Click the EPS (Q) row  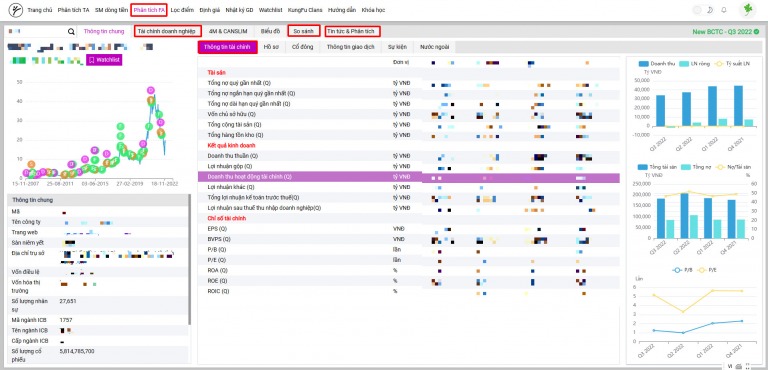[408, 228]
